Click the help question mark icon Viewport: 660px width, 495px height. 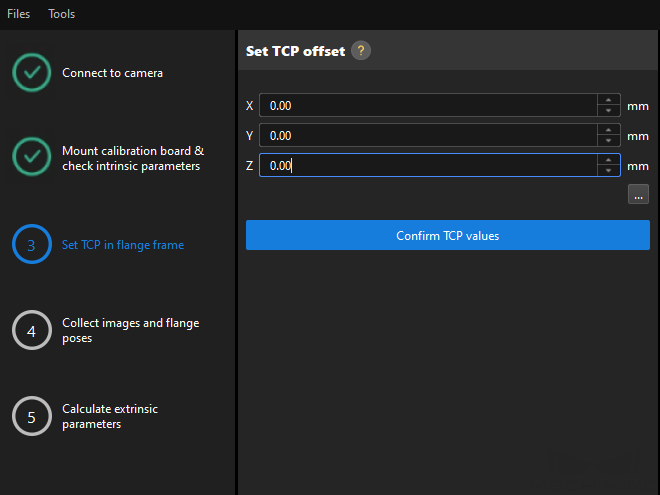(361, 51)
